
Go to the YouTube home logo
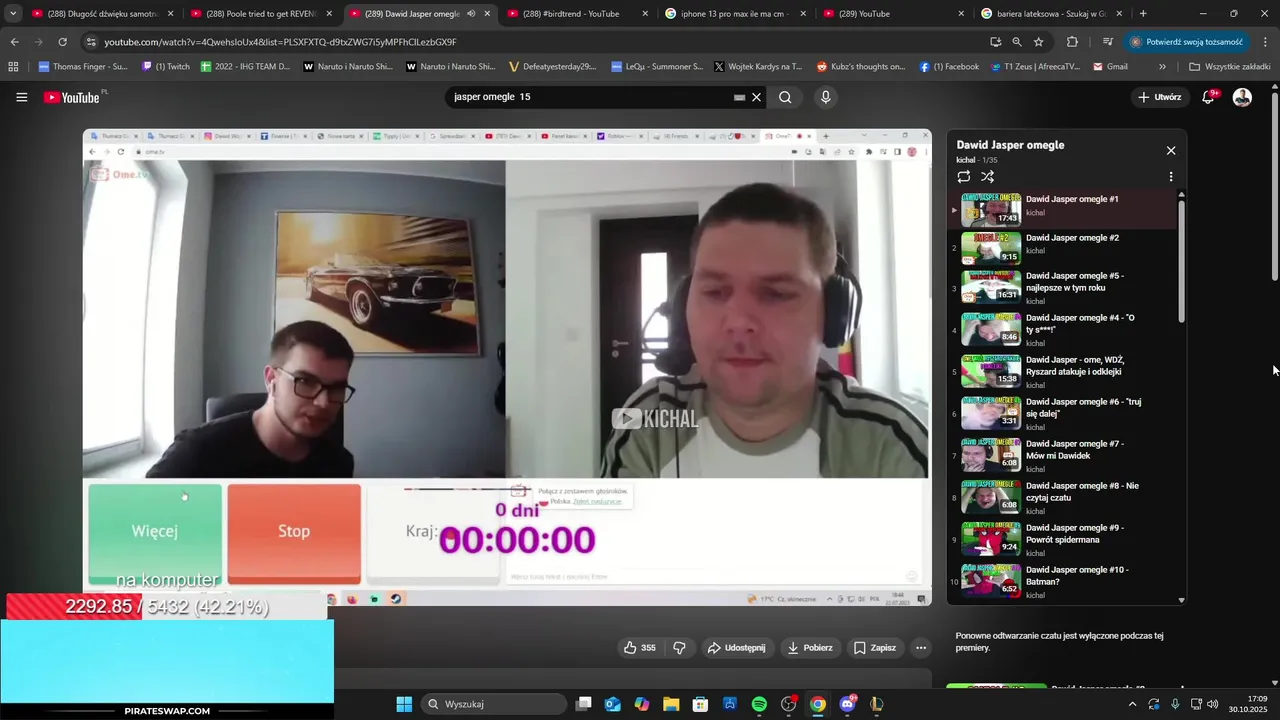pyautogui.click(x=72, y=97)
